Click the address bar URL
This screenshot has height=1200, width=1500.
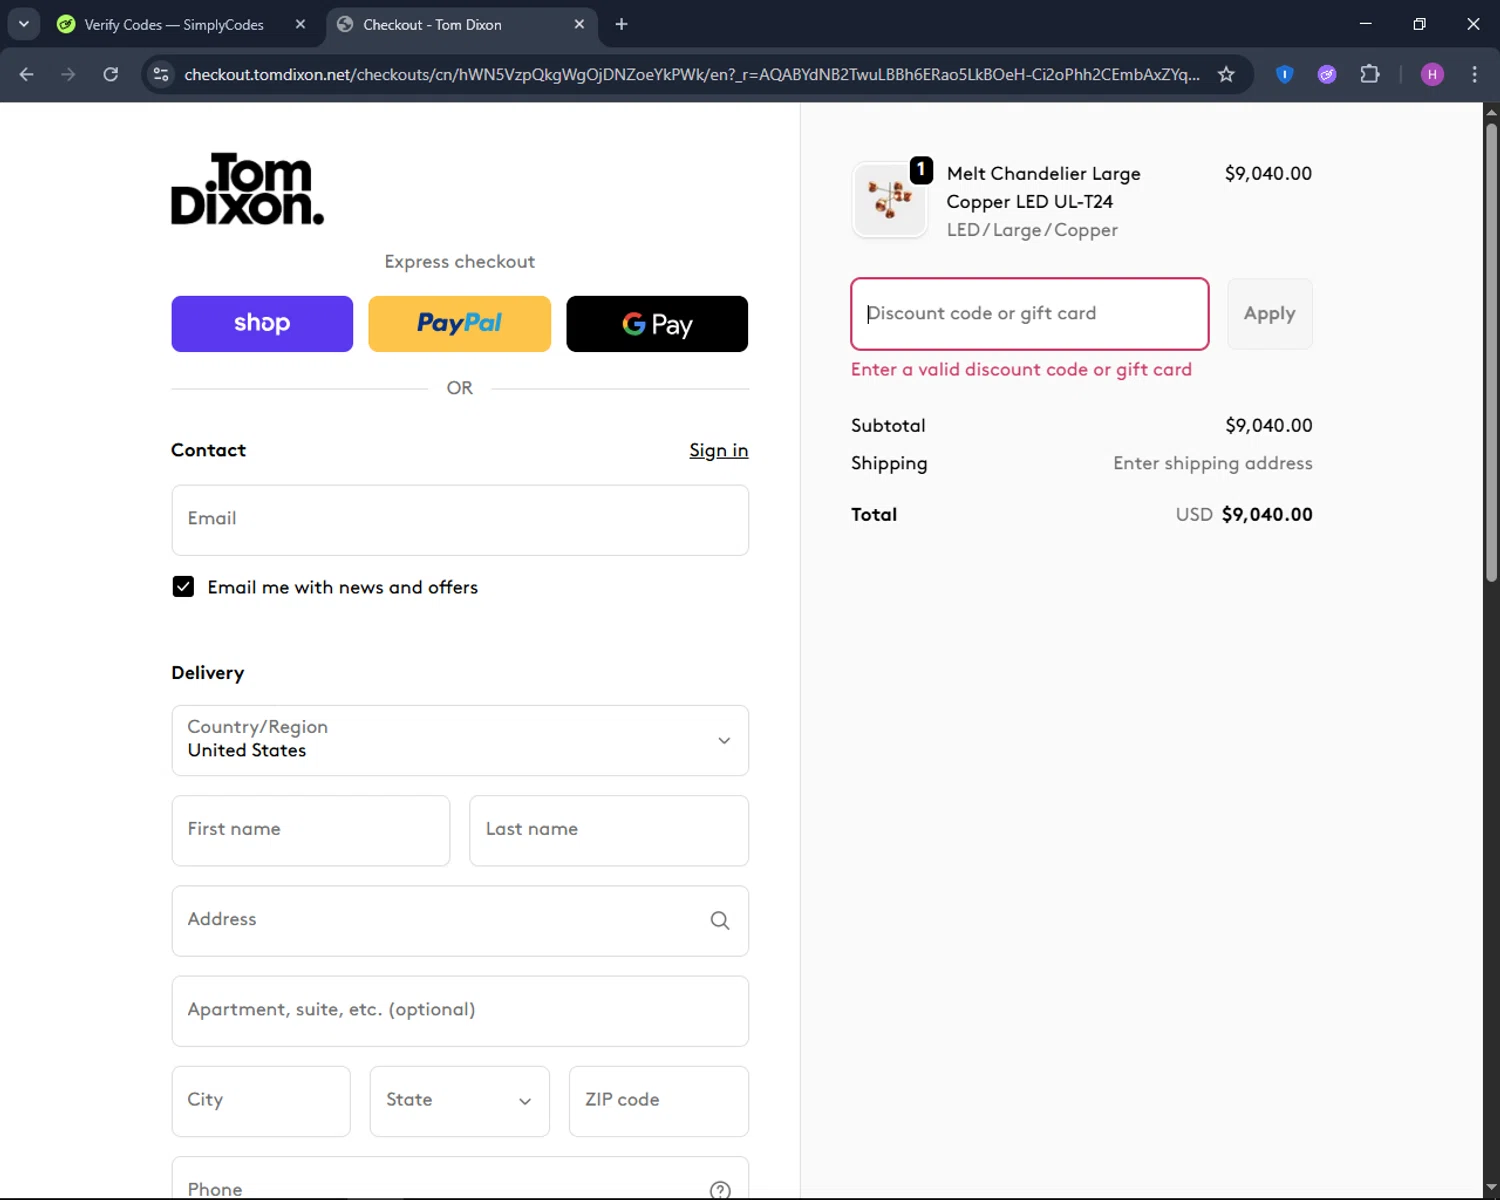[692, 74]
